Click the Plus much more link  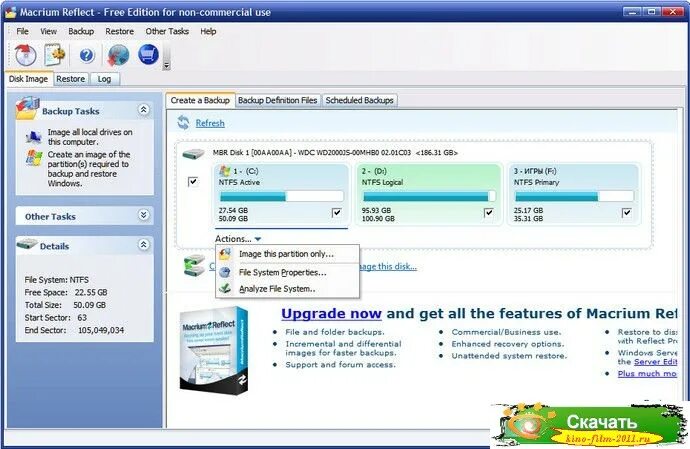pyautogui.click(x=647, y=373)
